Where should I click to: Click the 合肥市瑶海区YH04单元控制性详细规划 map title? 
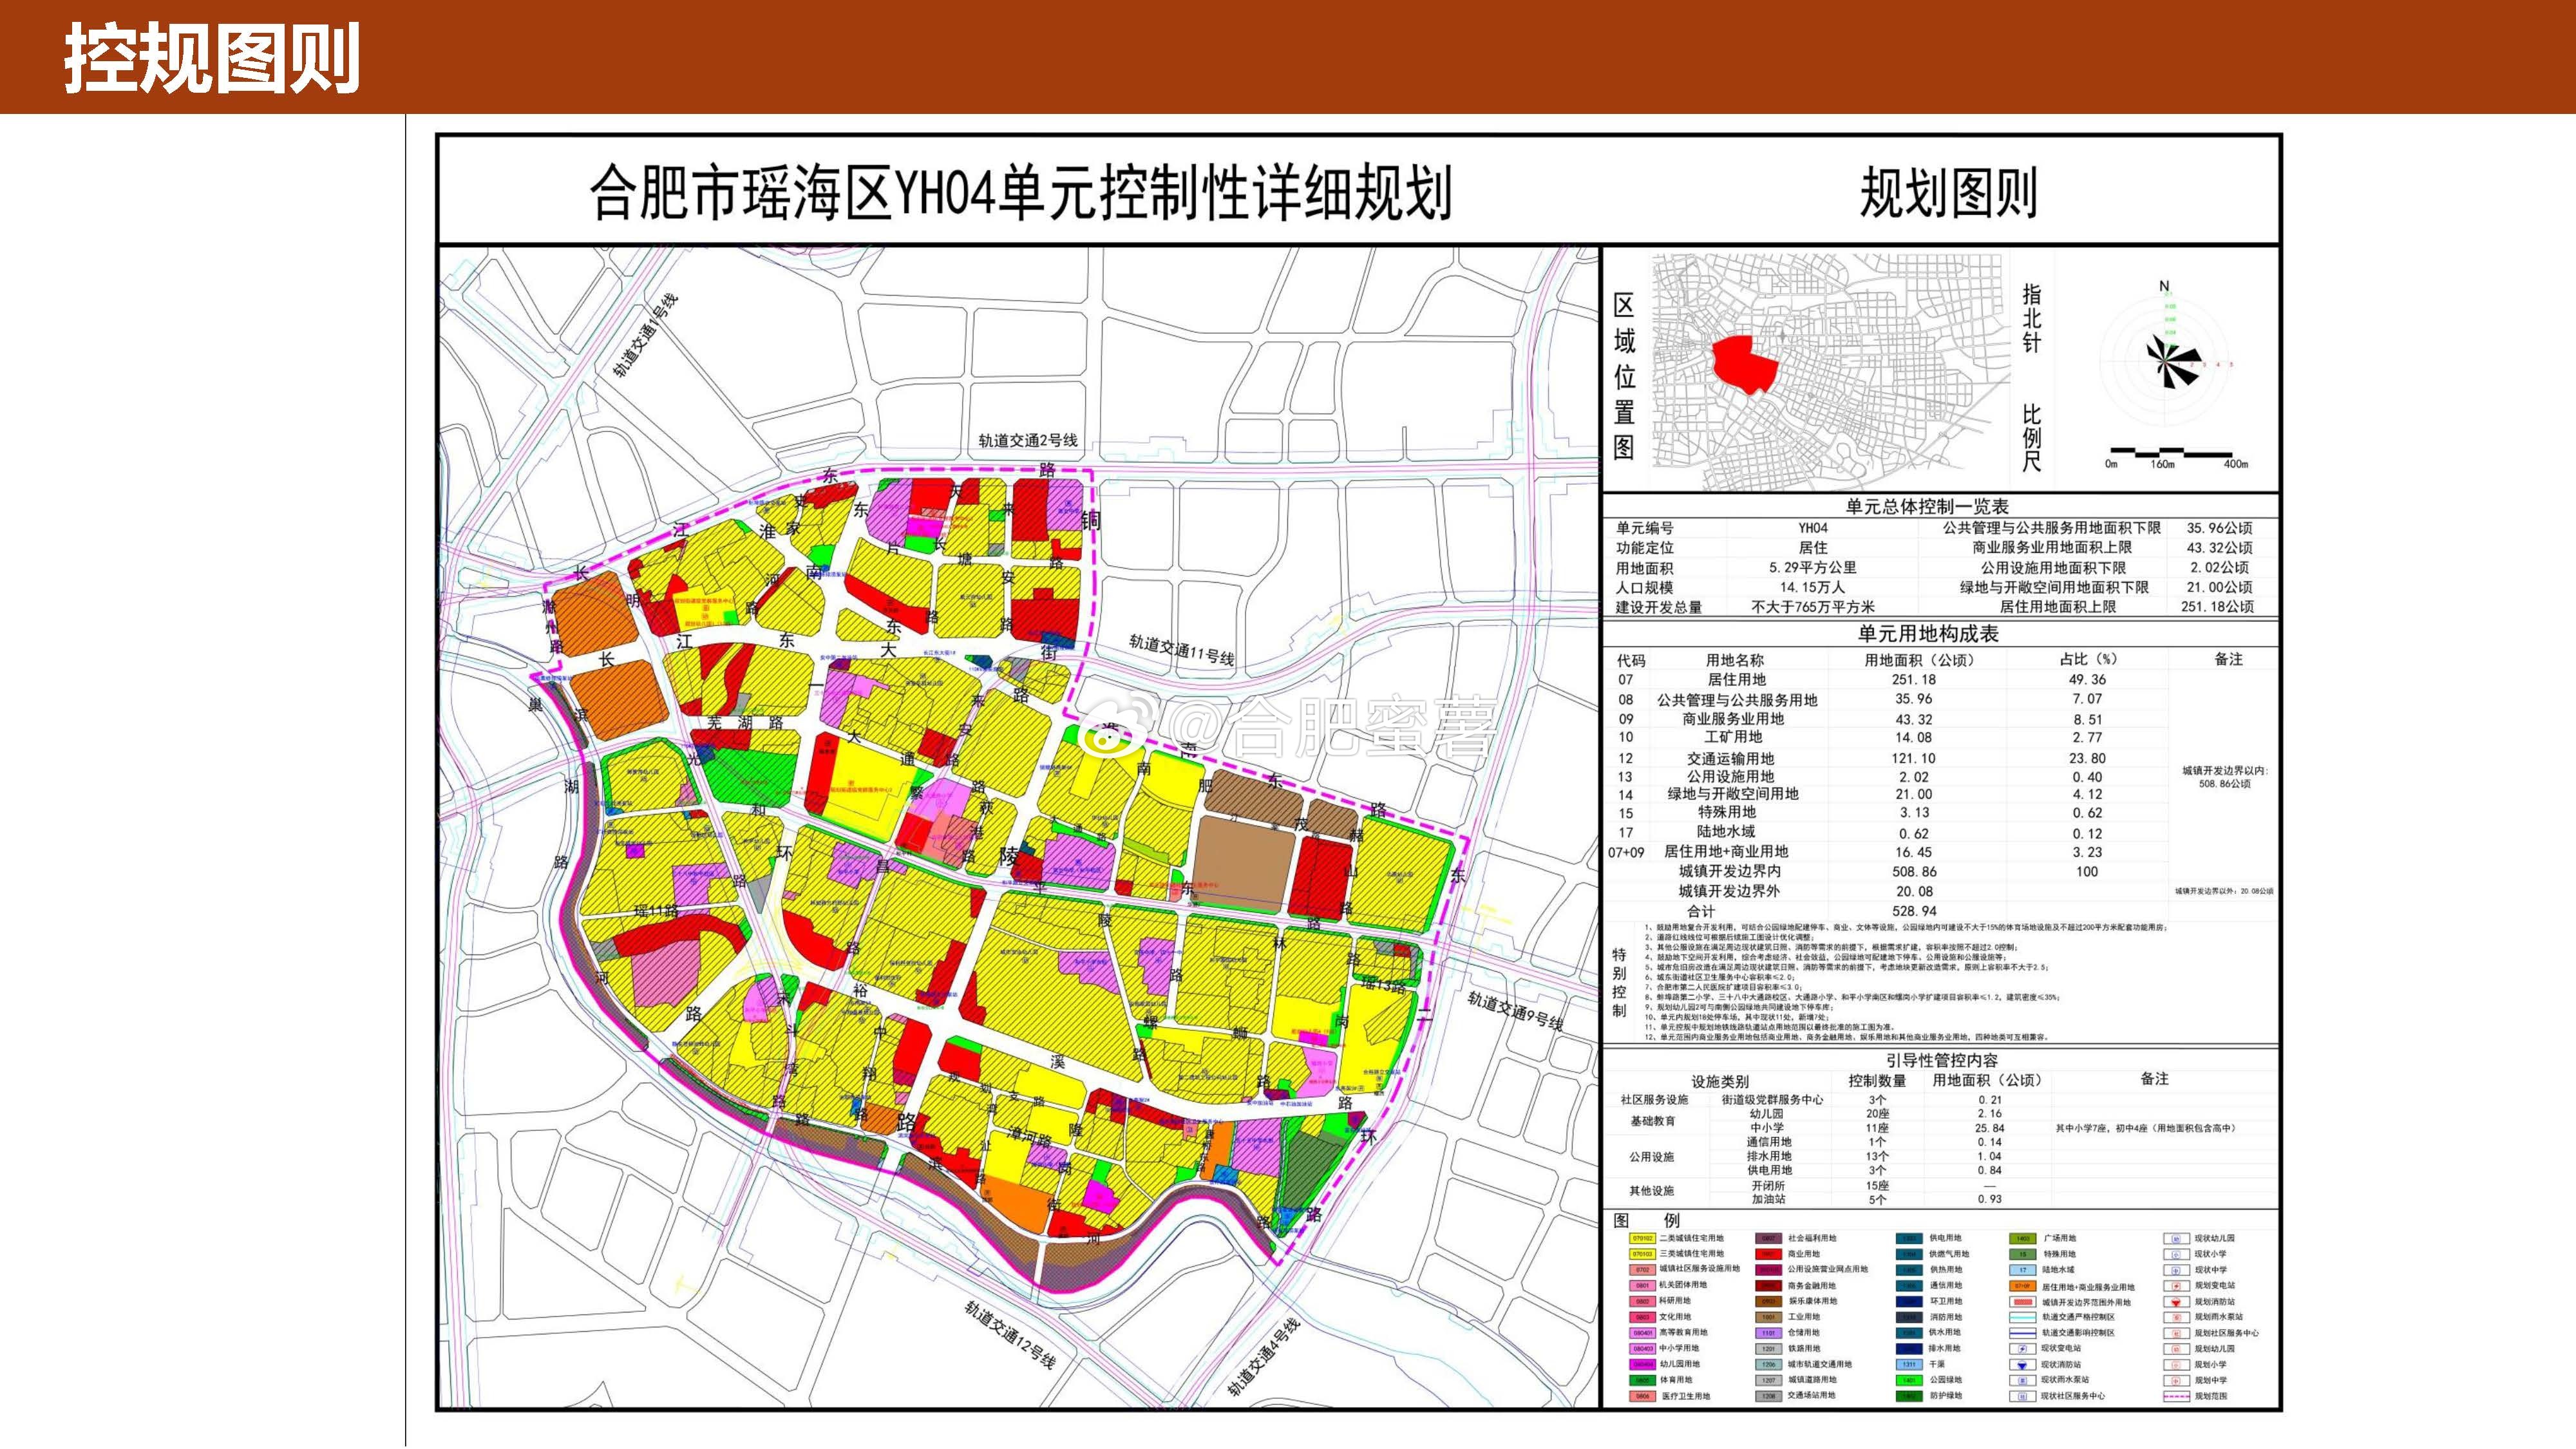pyautogui.click(x=1020, y=192)
